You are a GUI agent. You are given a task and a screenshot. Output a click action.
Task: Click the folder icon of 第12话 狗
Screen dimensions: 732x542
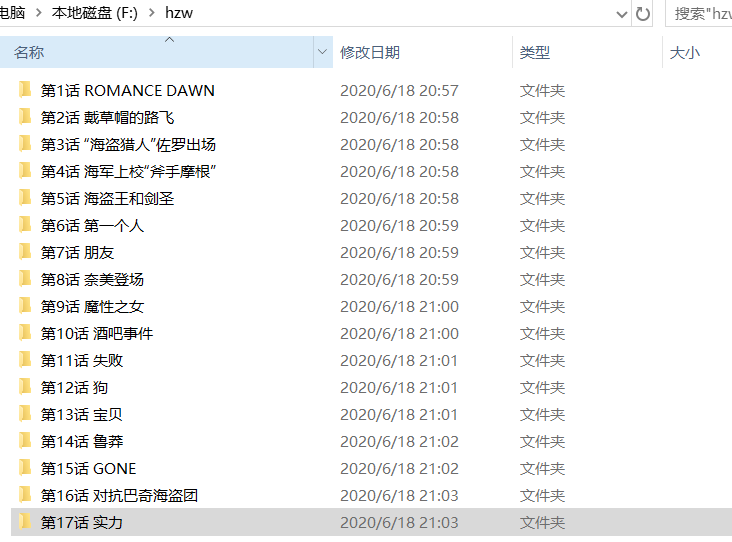pos(25,387)
